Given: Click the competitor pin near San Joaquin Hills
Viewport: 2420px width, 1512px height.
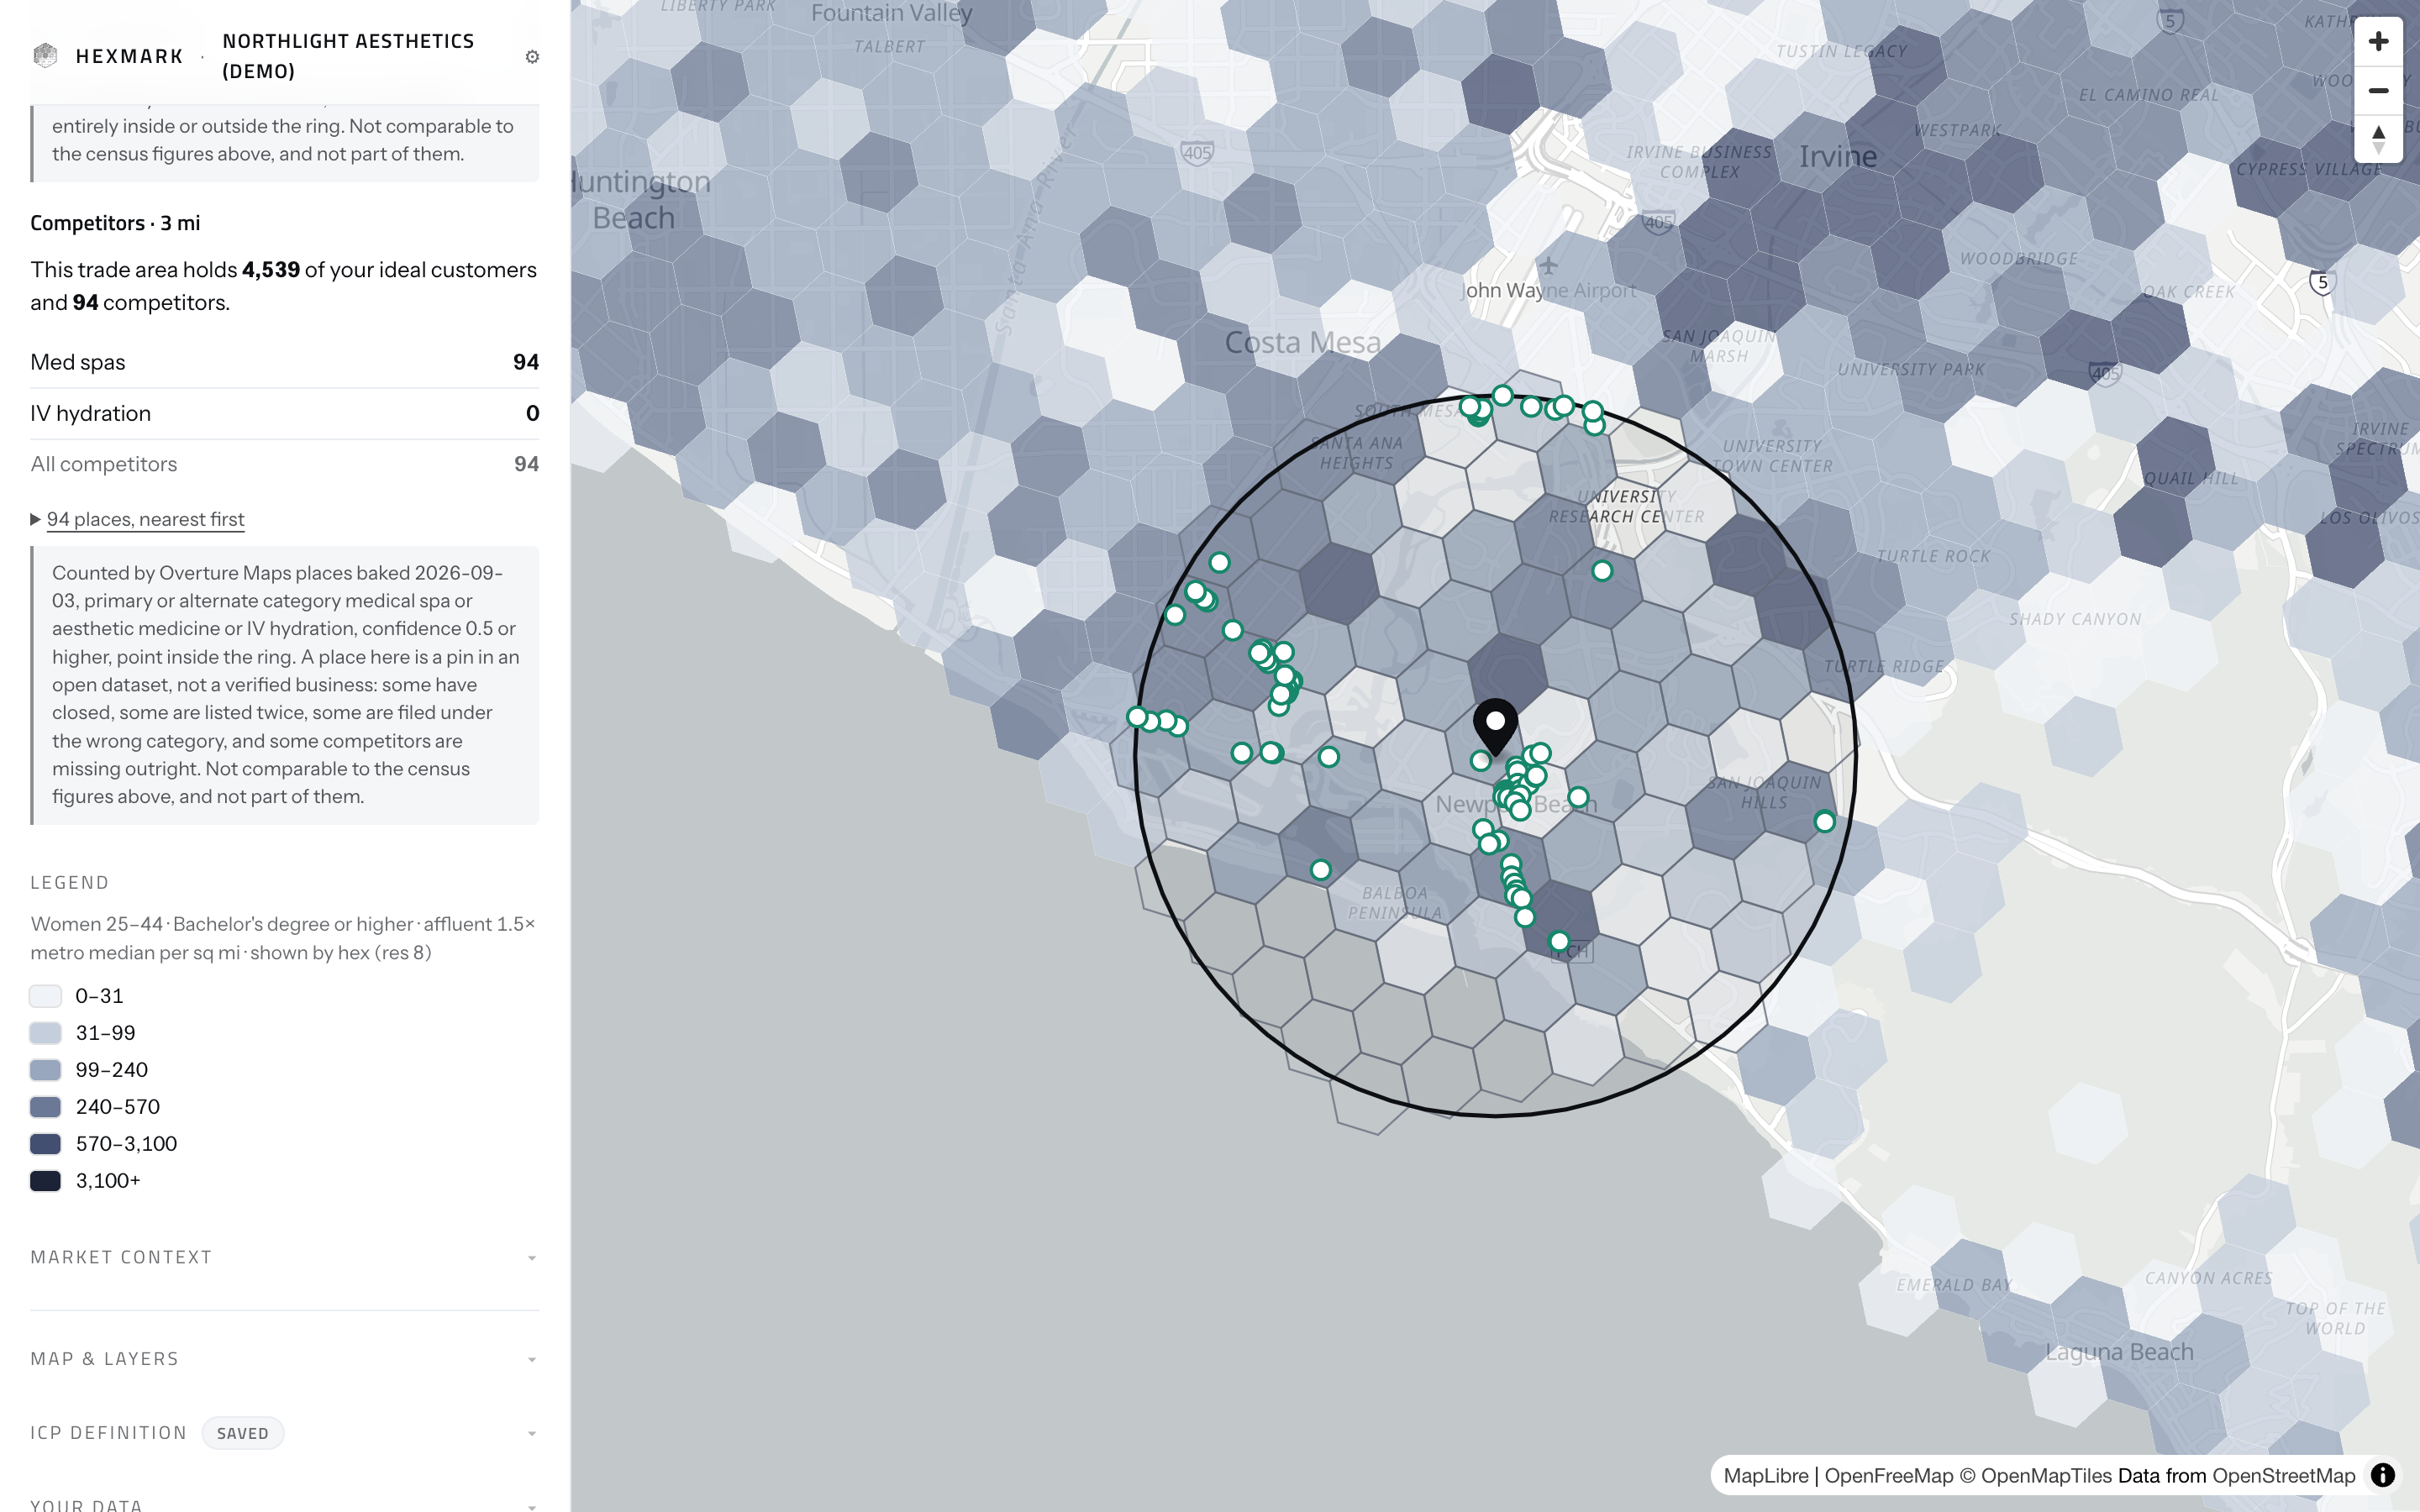Looking at the screenshot, I should (x=1824, y=822).
